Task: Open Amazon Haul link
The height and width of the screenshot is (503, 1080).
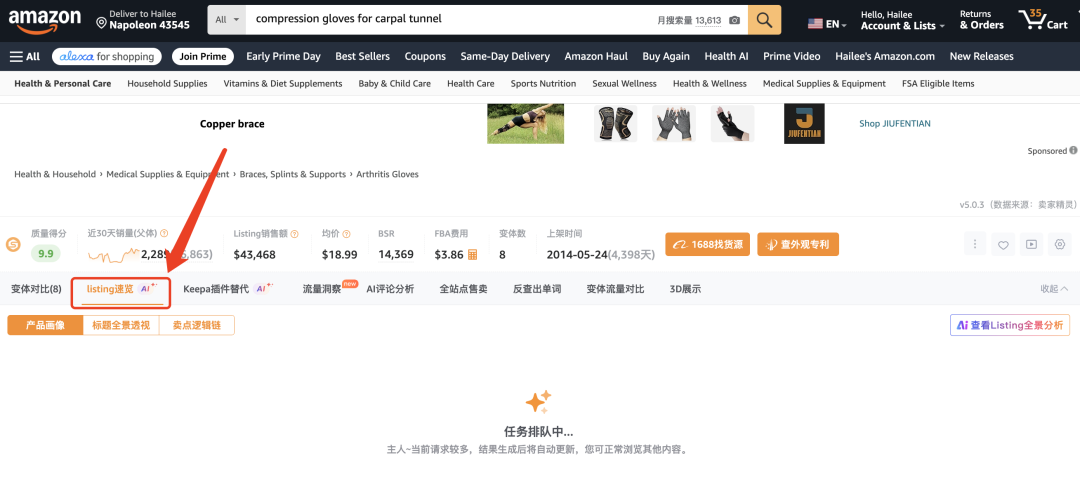Action: [x=596, y=57]
